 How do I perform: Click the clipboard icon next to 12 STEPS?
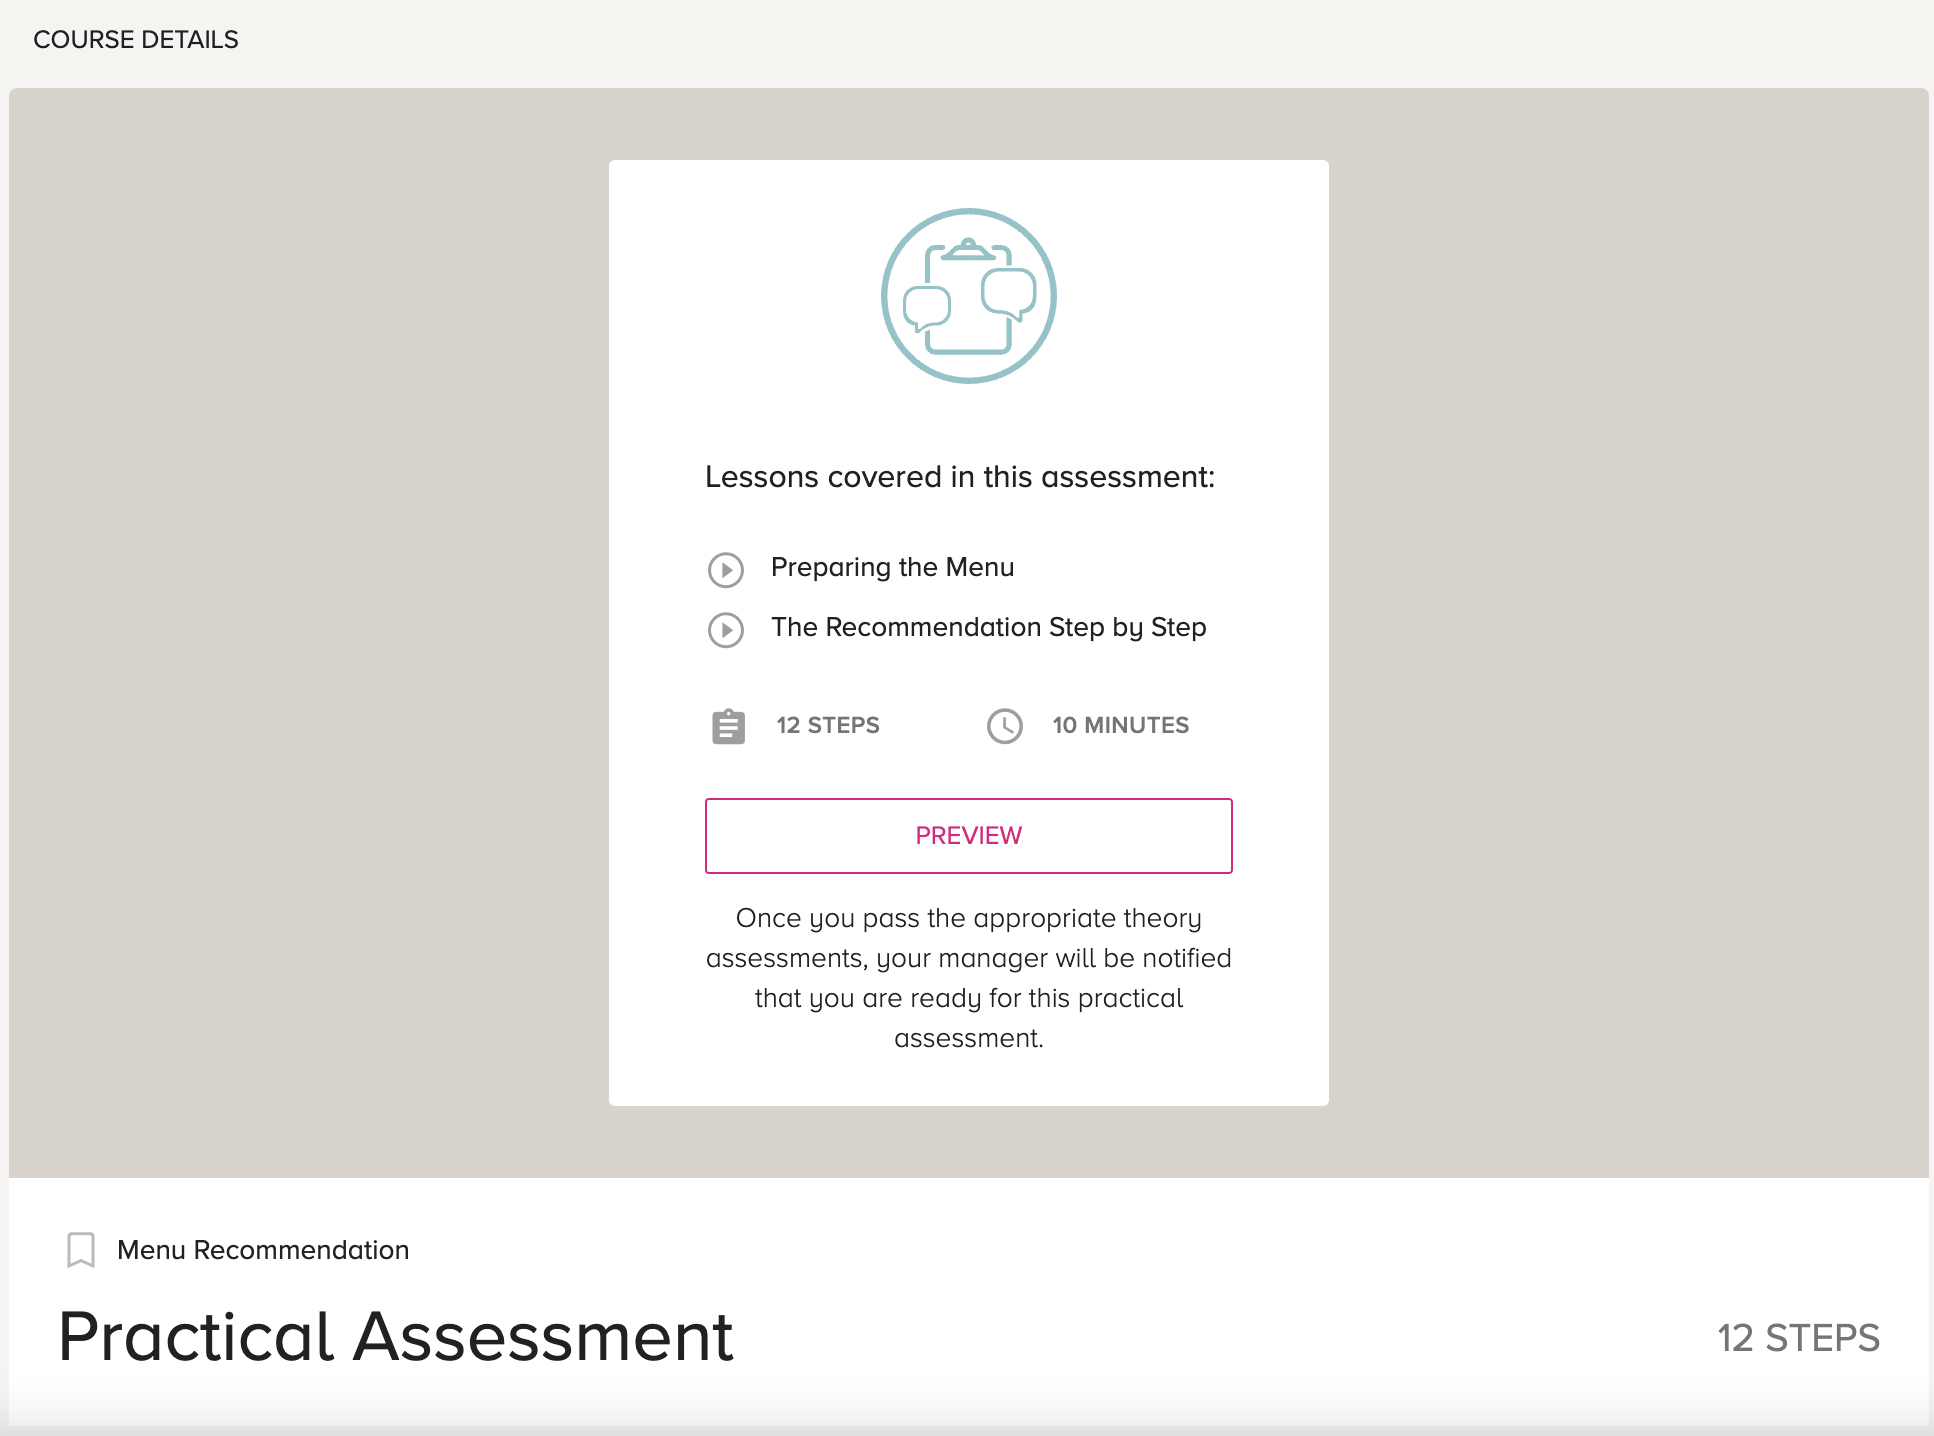click(728, 726)
